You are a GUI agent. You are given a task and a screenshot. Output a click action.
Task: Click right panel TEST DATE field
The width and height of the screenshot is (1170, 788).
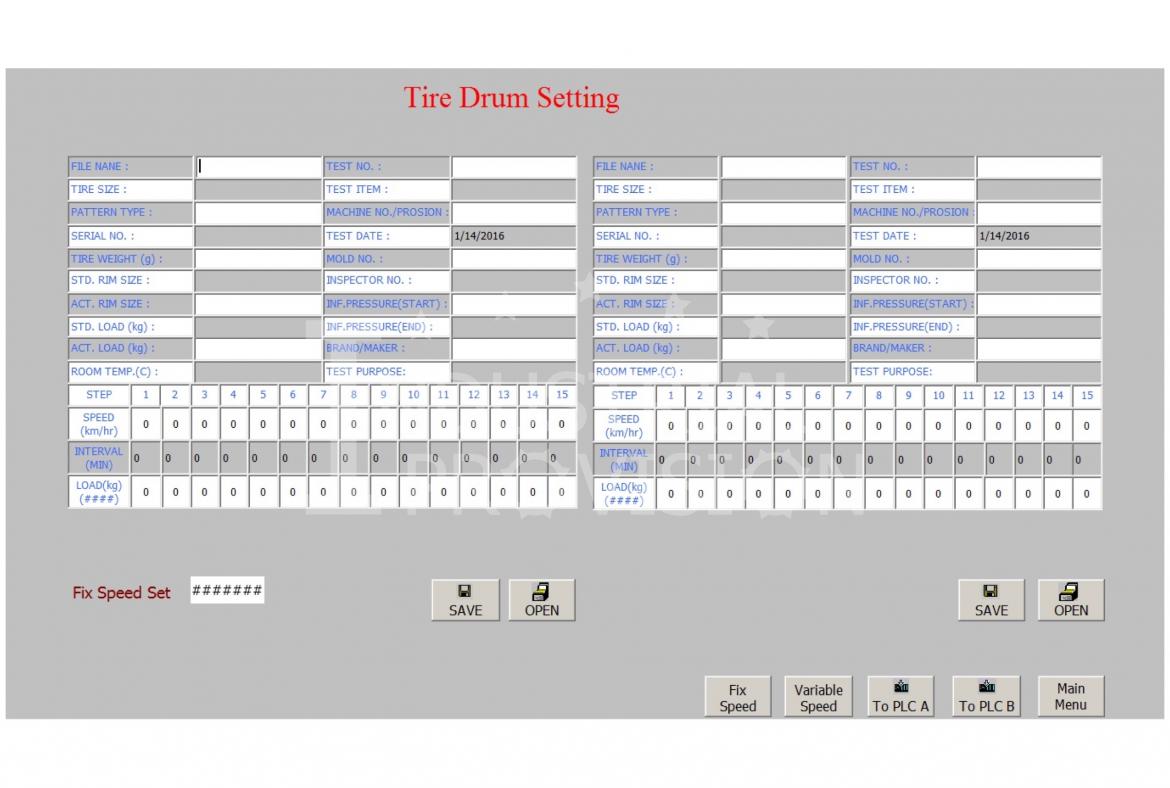pos(1038,237)
